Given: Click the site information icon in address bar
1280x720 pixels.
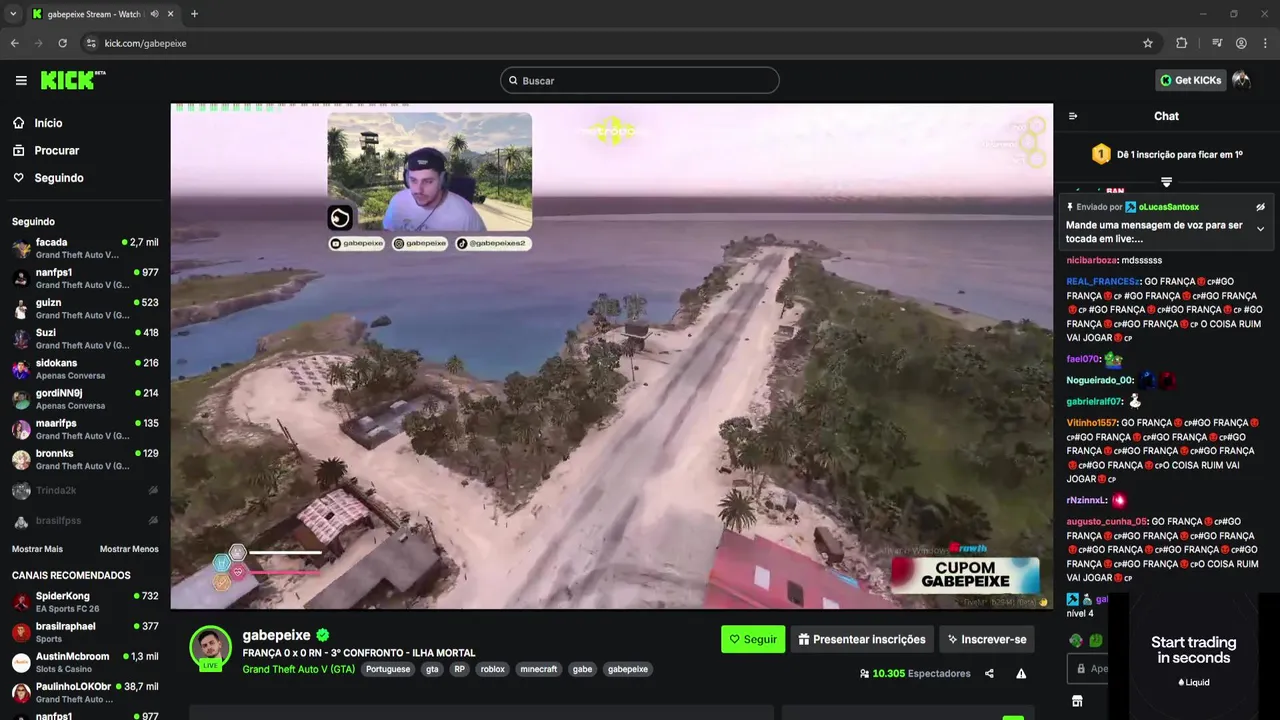Looking at the screenshot, I should click(91, 43).
